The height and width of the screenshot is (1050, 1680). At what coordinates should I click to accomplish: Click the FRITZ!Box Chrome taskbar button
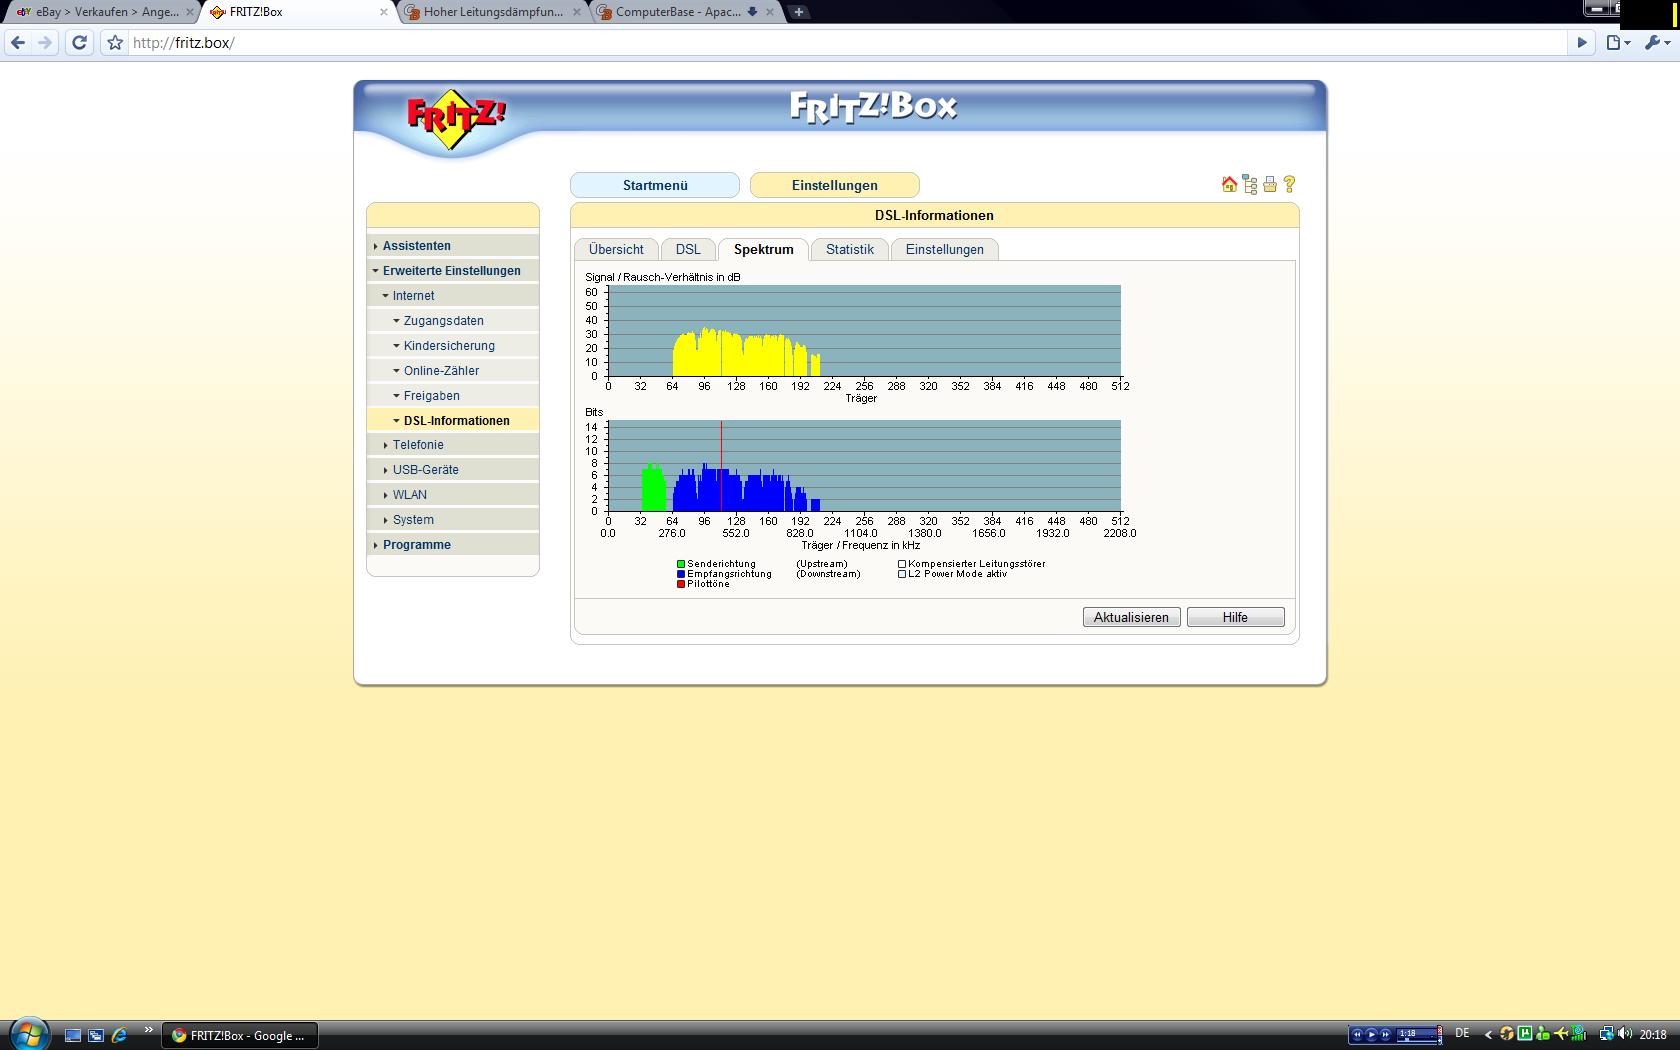coord(240,1035)
